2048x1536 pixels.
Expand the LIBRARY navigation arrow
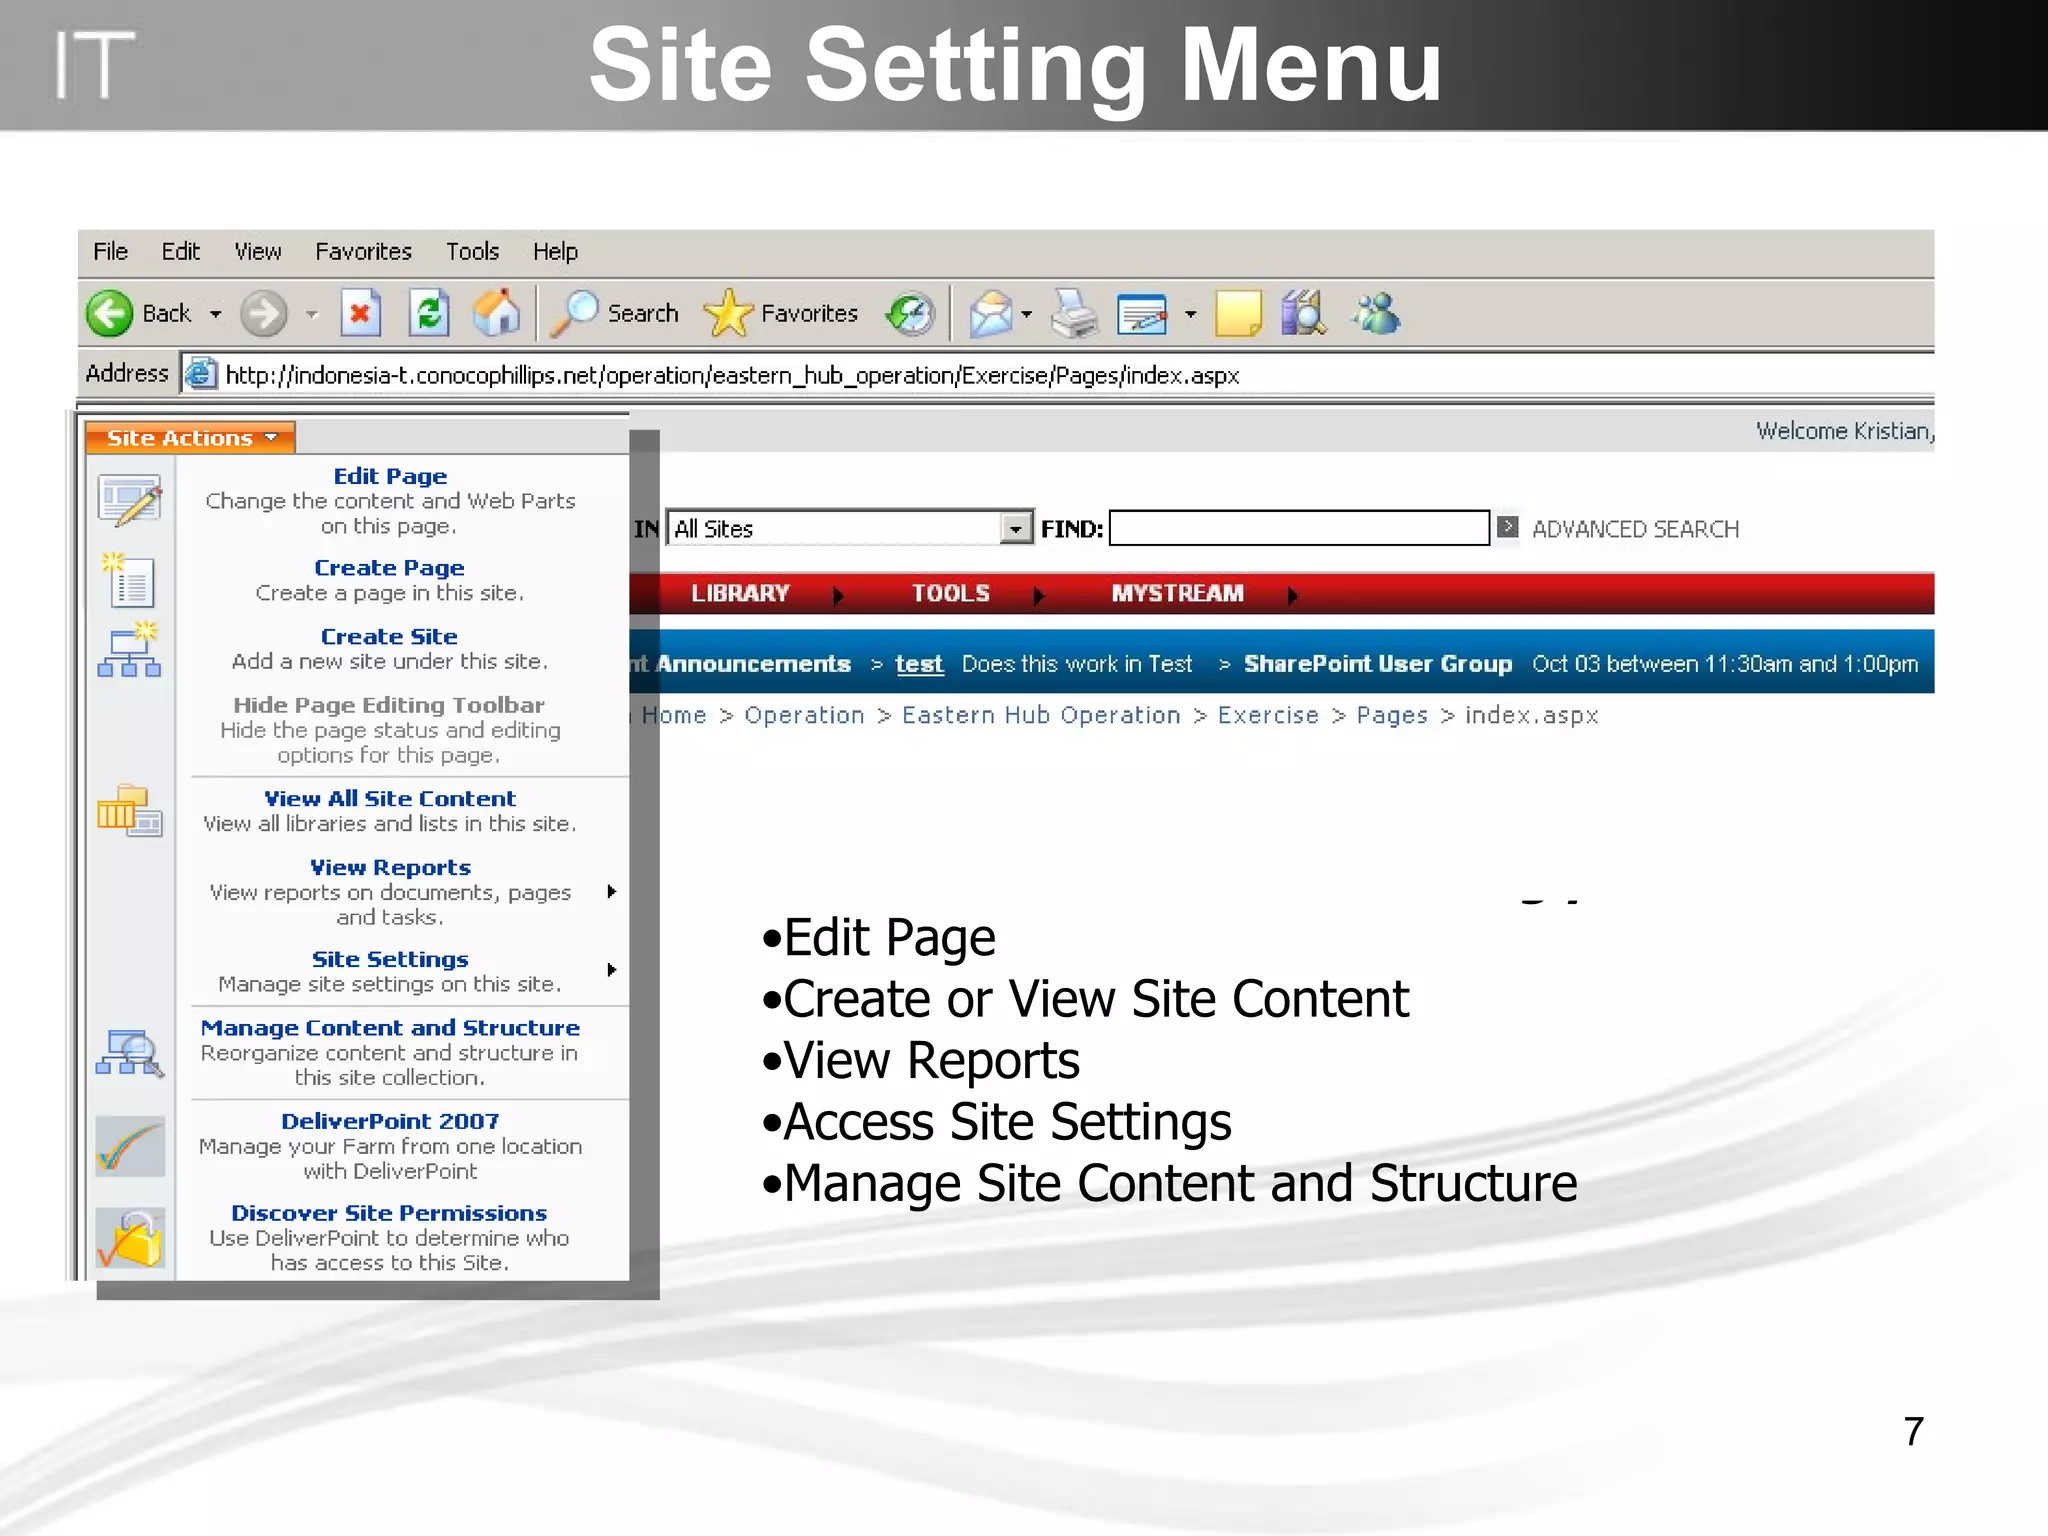(838, 595)
